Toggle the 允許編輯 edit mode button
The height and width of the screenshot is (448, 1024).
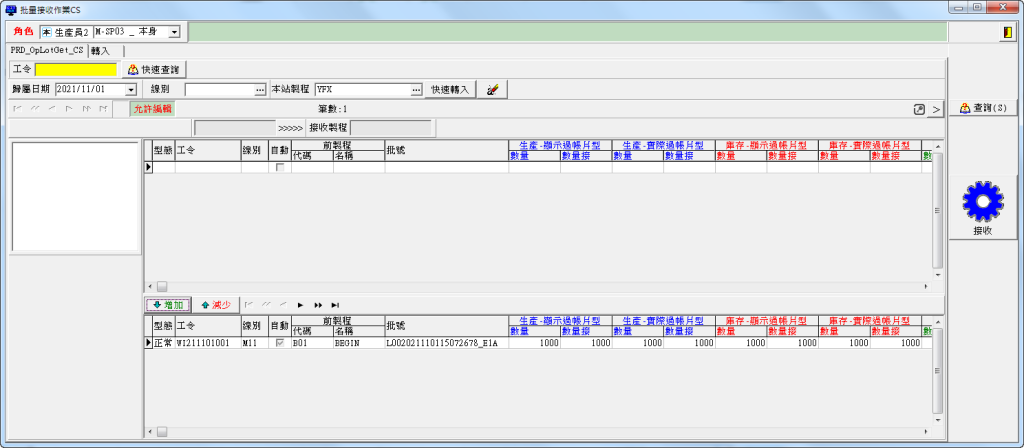tap(152, 108)
